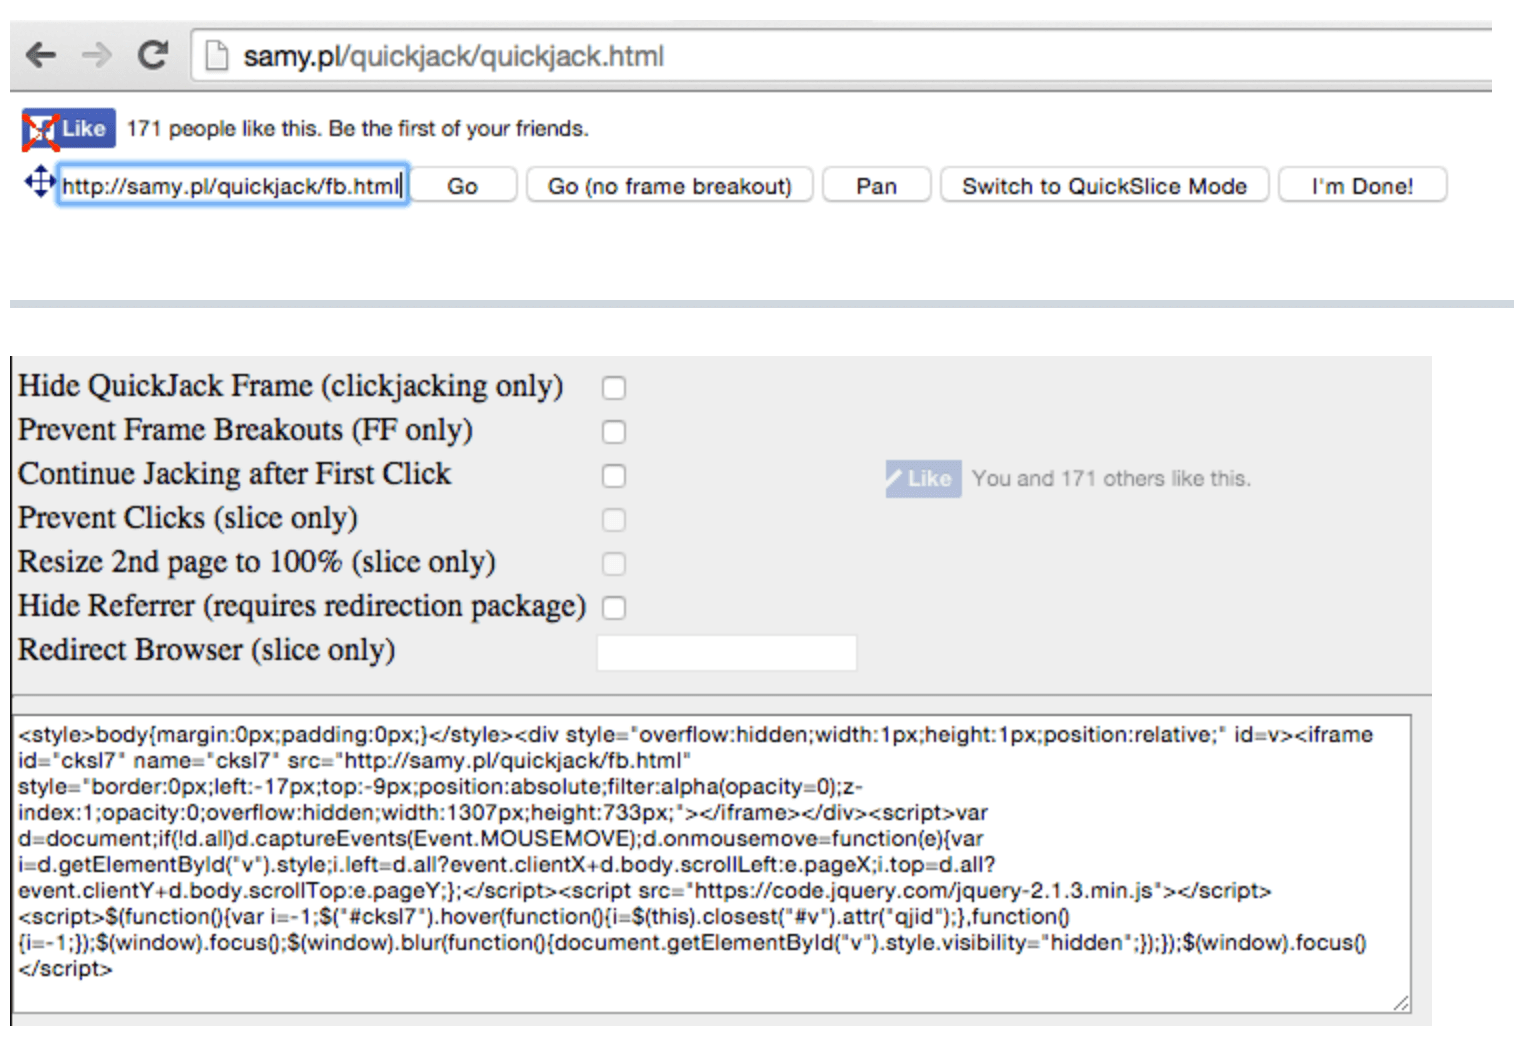Click the browser address bar showing samy.pl/quickjack

pos(840,55)
